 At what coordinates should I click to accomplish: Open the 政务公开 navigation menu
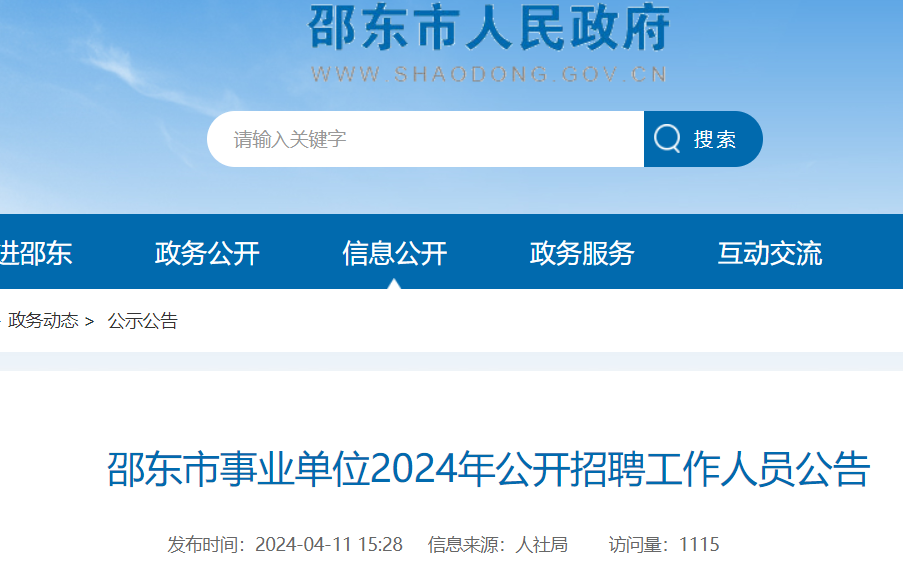point(207,253)
